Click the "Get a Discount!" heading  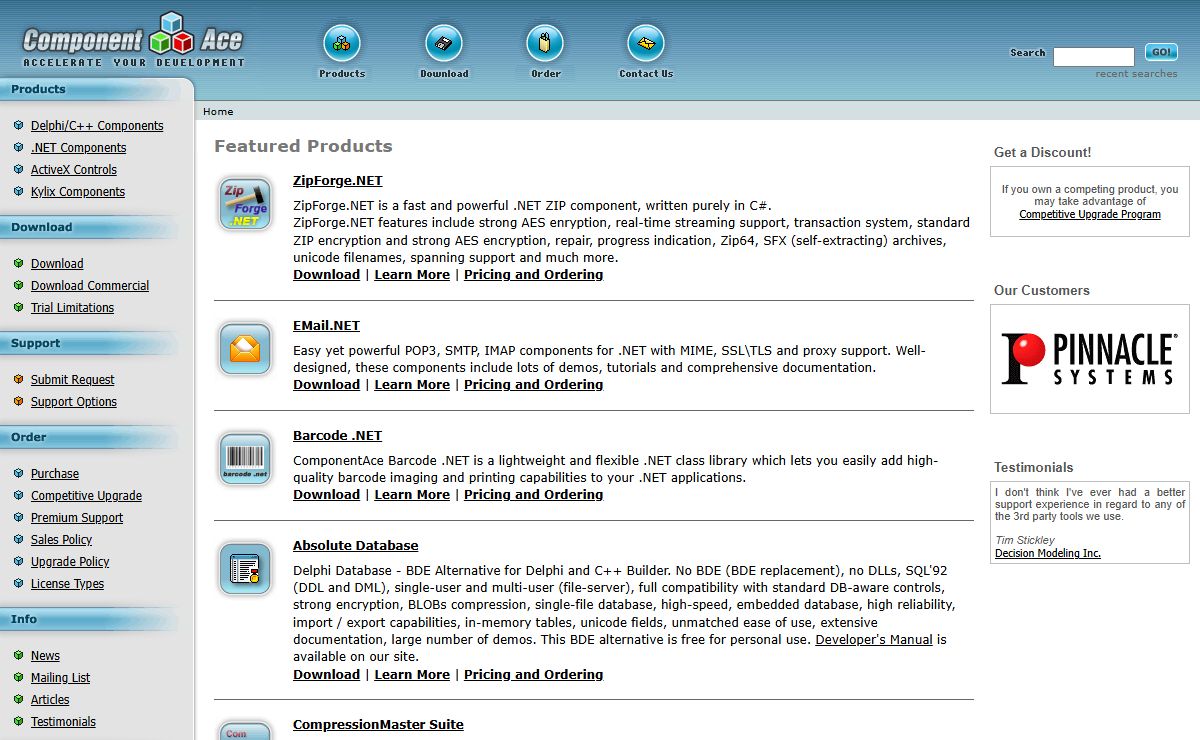tap(1042, 153)
